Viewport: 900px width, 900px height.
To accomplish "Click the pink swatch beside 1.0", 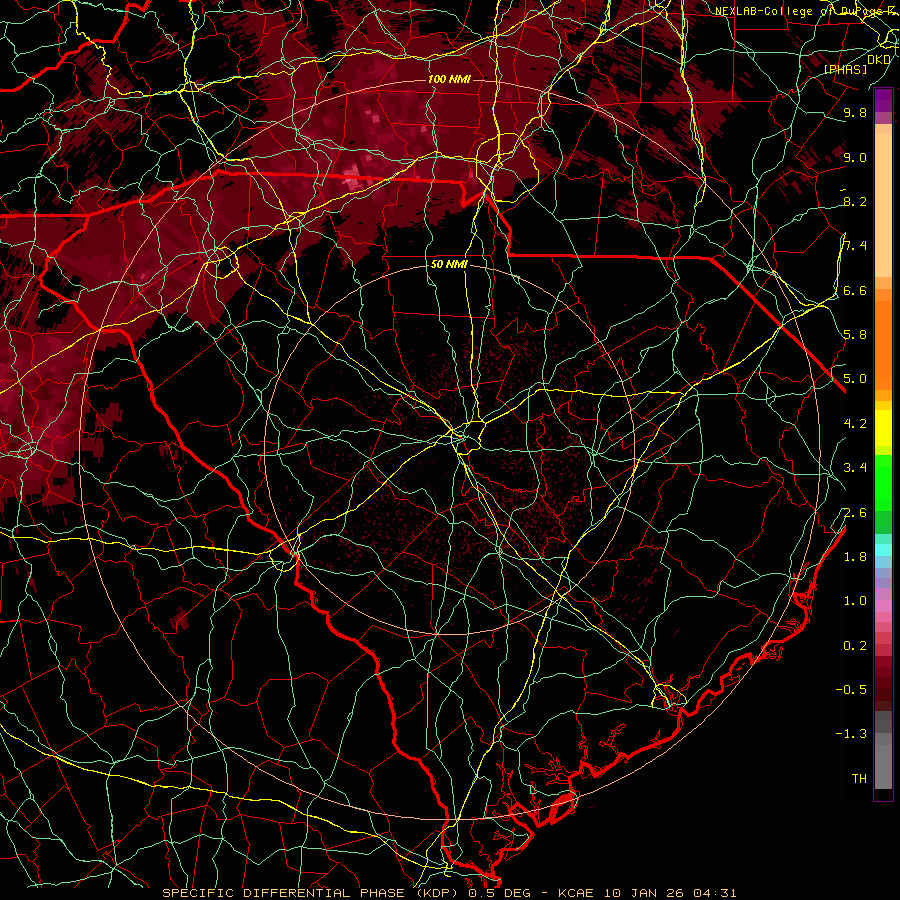I will [883, 606].
